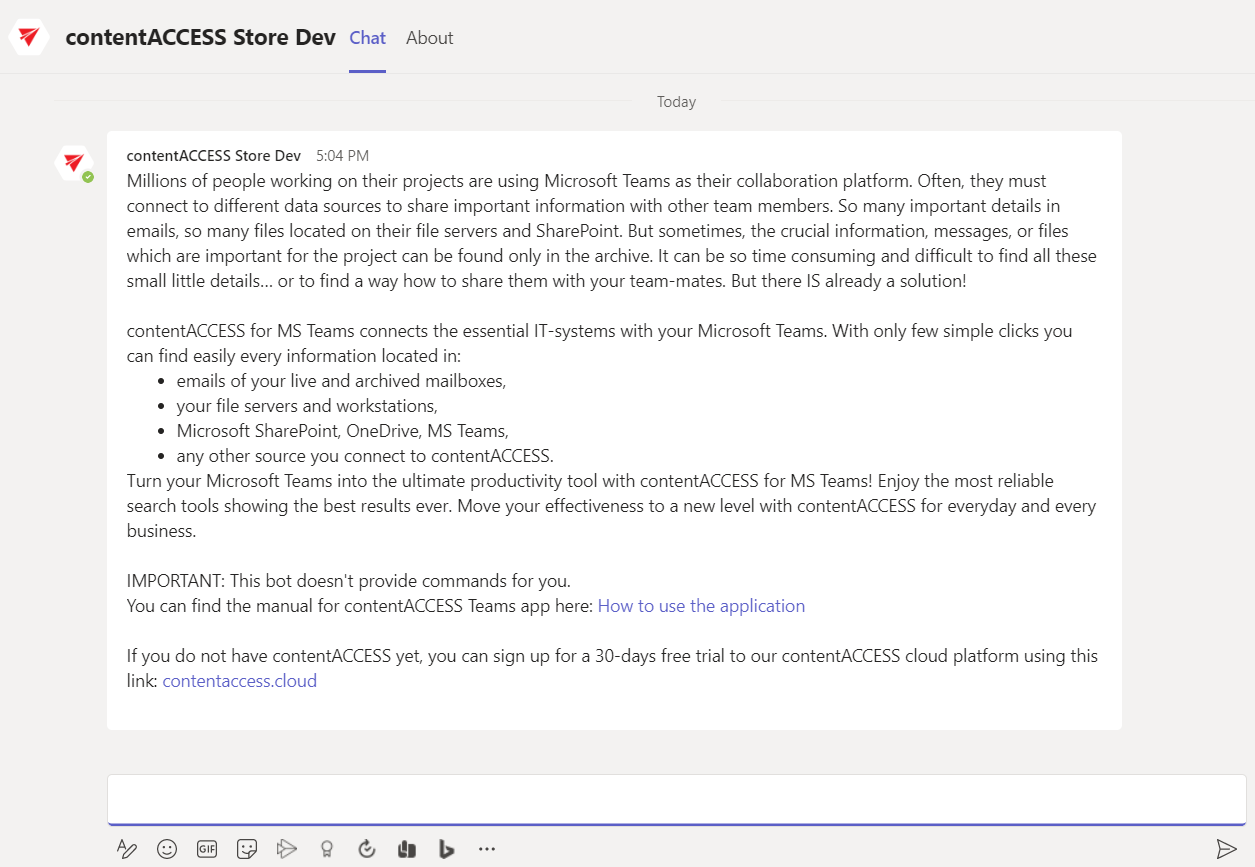Insert a GIF from the toolbar

click(x=207, y=849)
